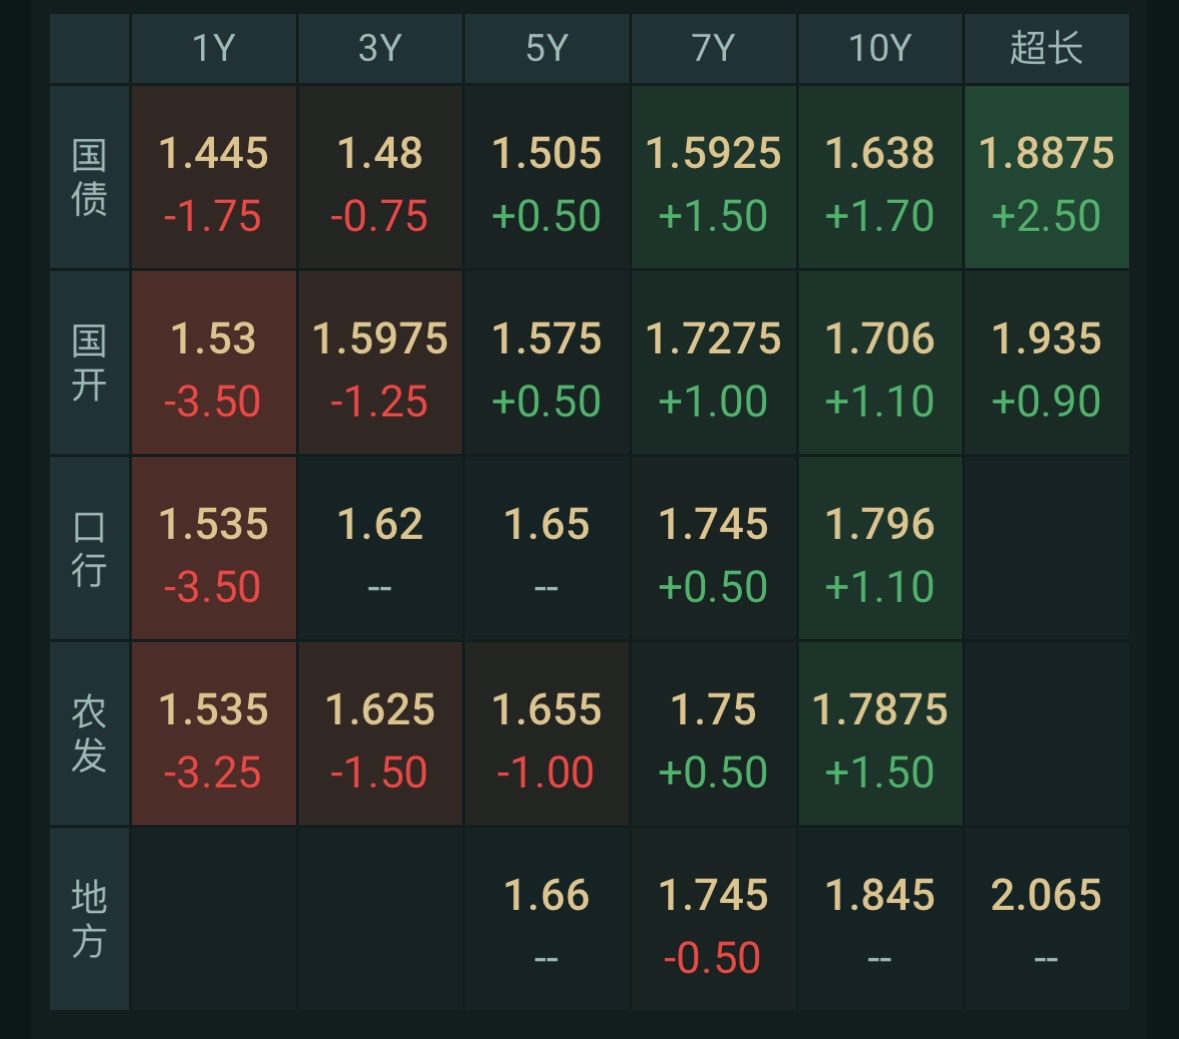Open the 地方 row label

click(89, 919)
